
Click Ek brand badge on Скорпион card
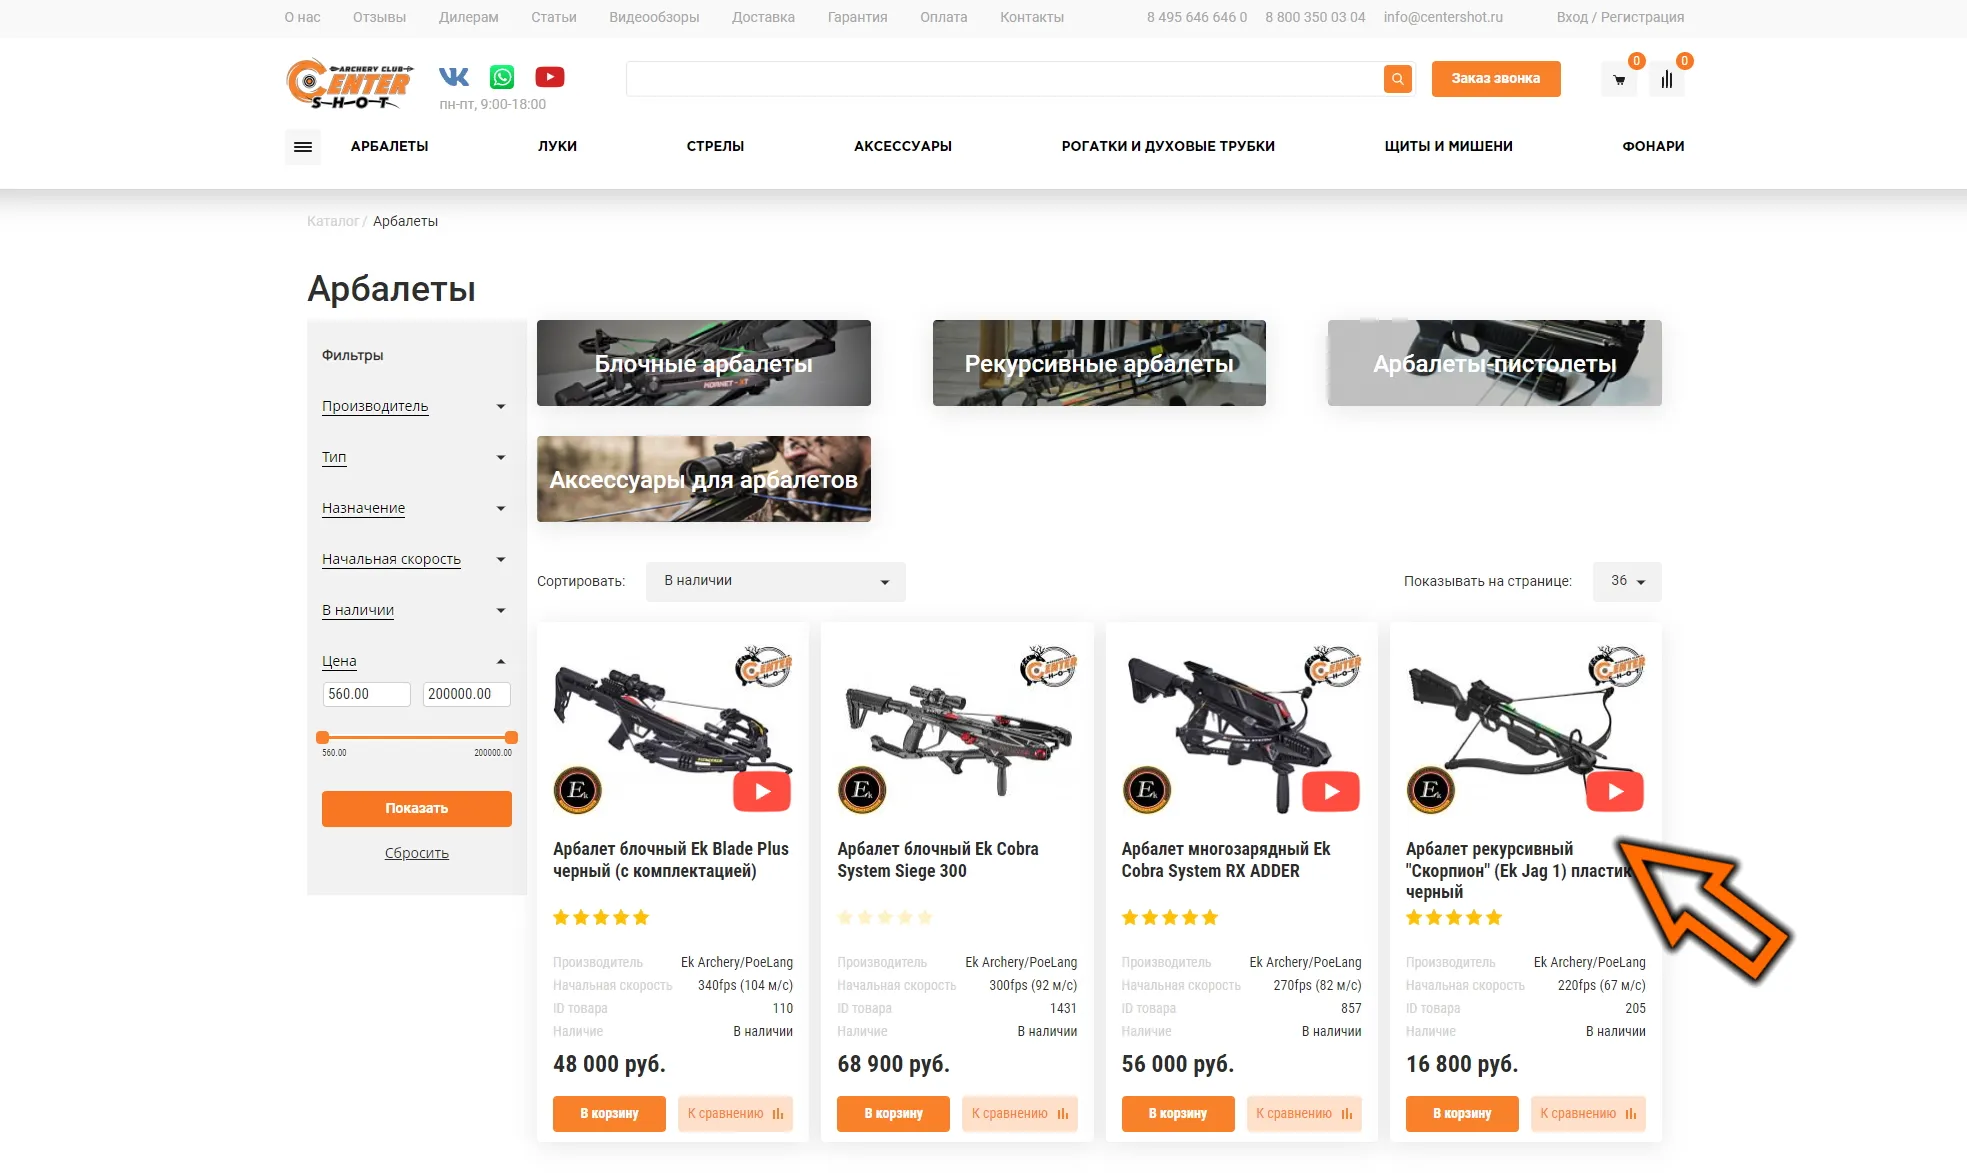(x=1431, y=790)
